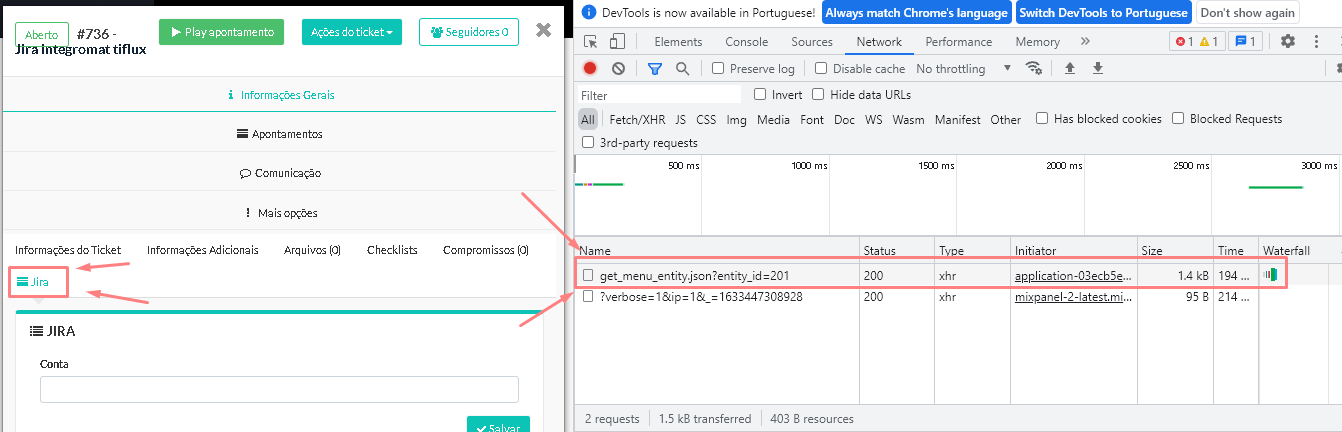Screen dimensions: 1342x432
Task: Click Switch DevTools to Portuguese
Action: tap(1104, 13)
